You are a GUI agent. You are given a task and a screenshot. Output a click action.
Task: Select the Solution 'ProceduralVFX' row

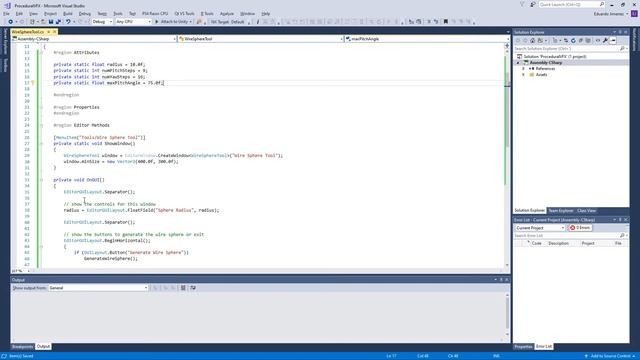[571, 57]
